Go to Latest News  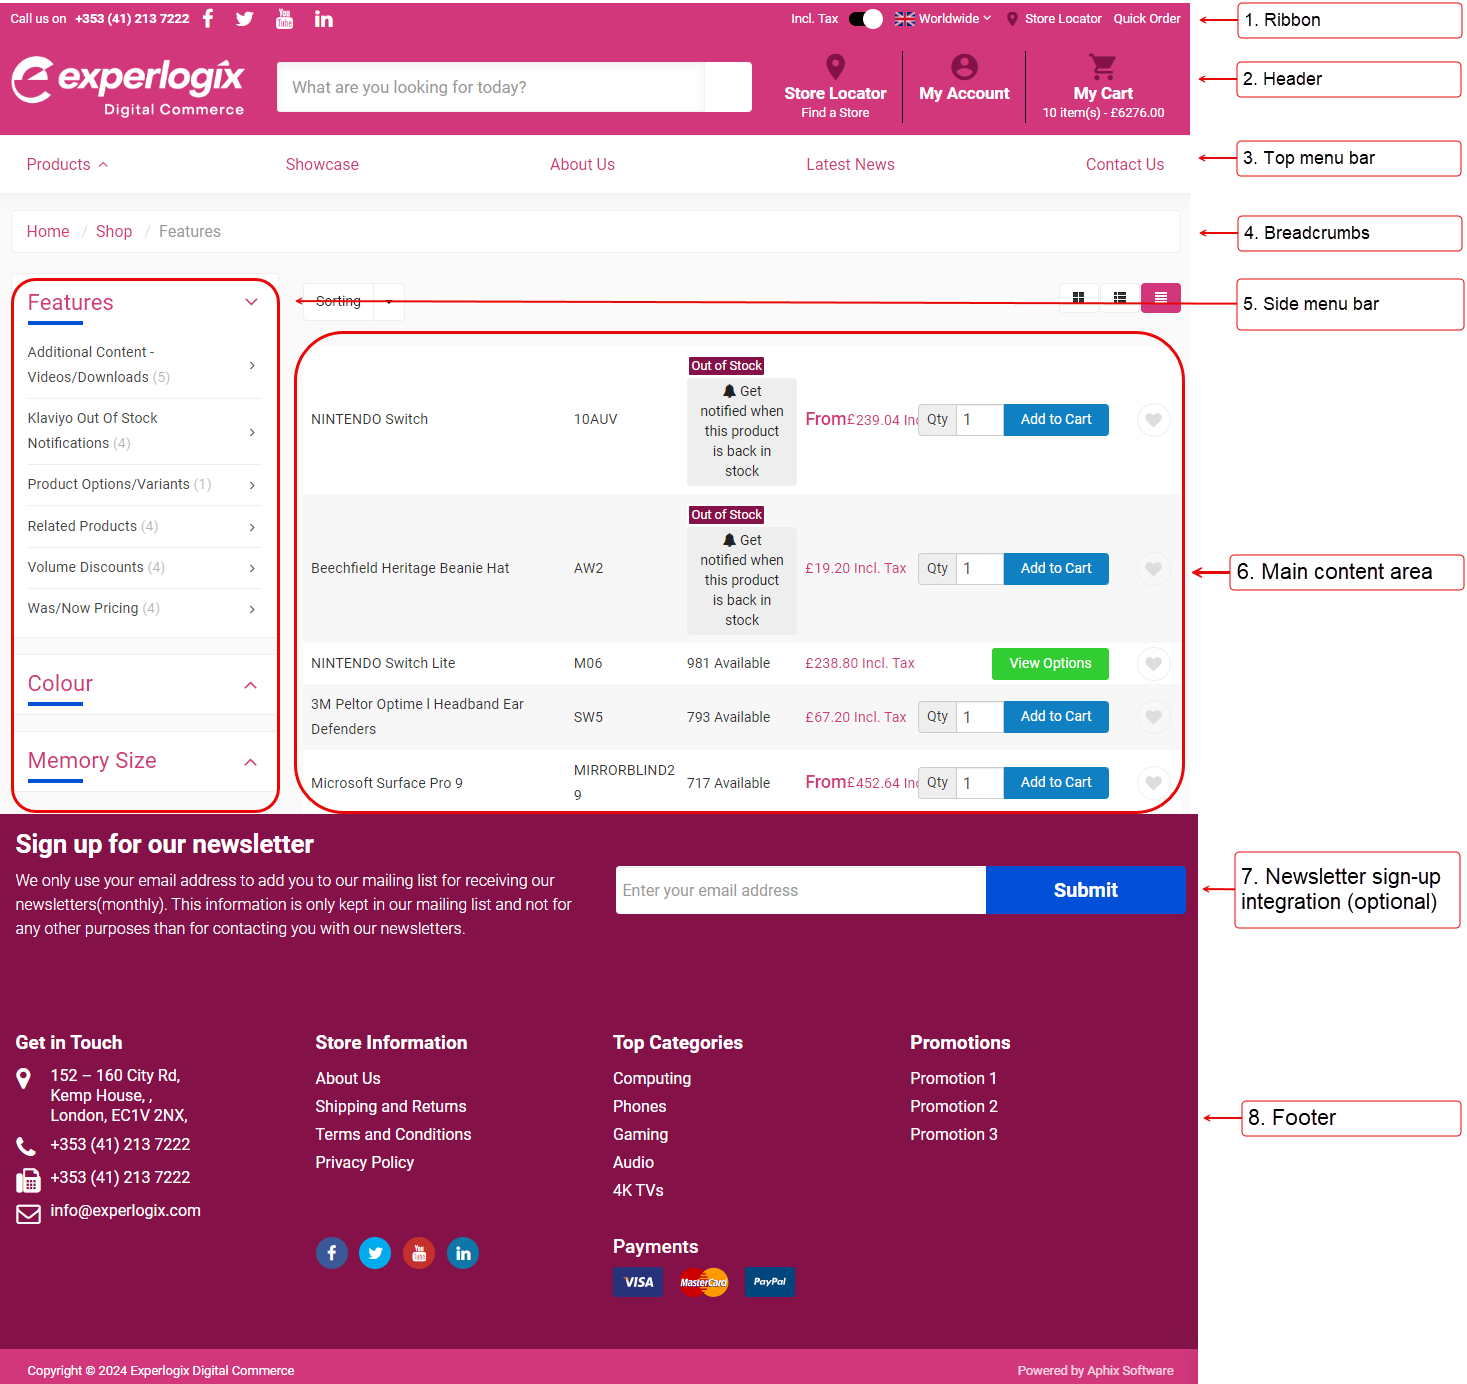[x=850, y=164]
